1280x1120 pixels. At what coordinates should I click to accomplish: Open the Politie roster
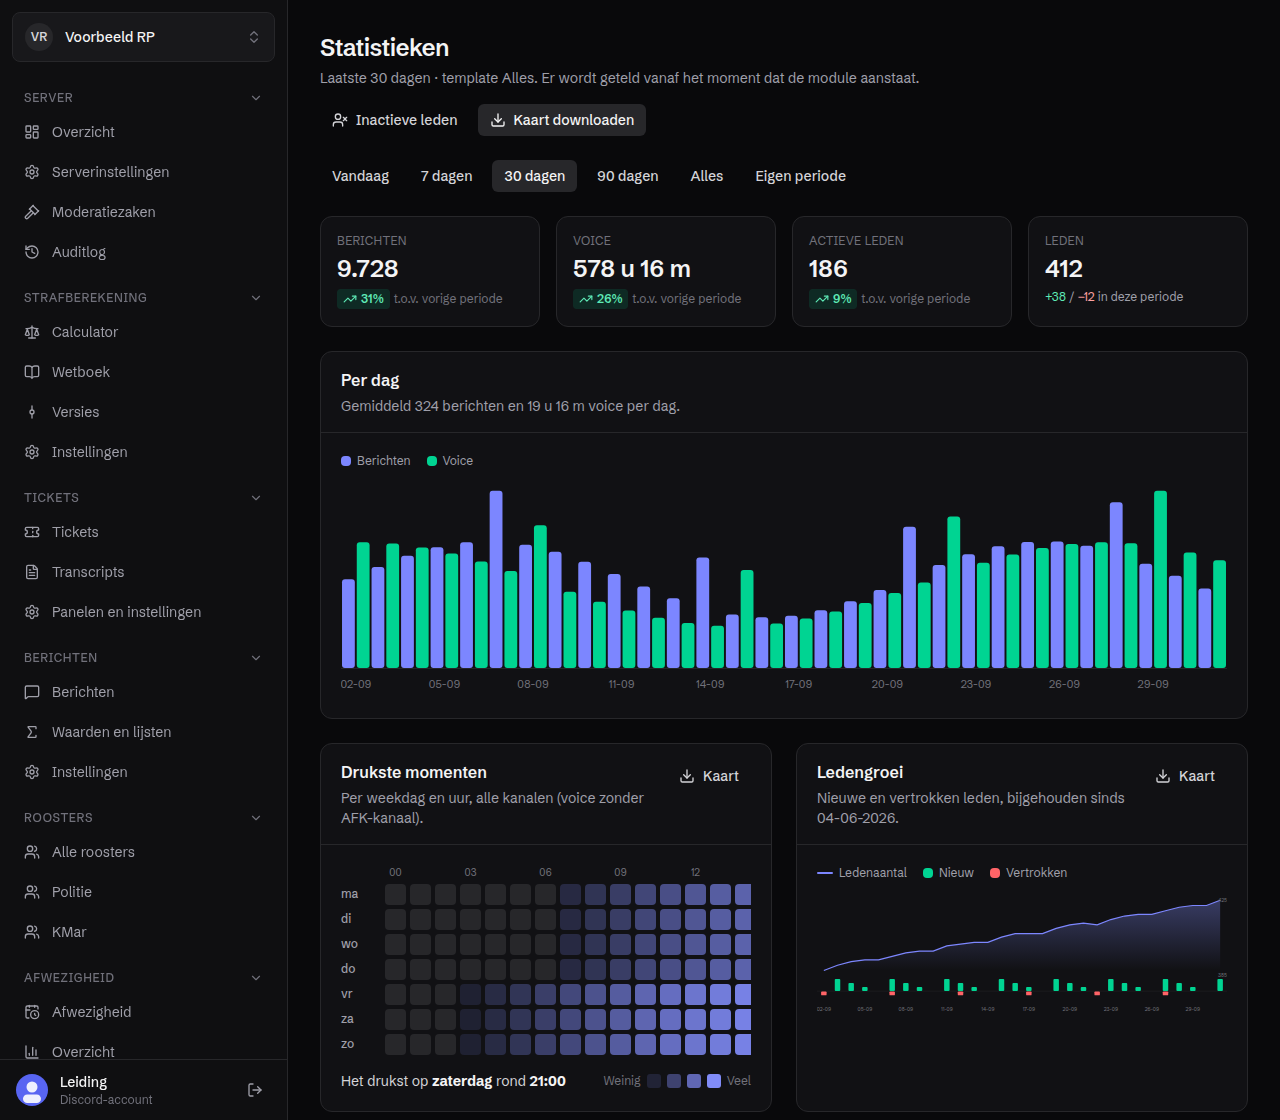(143, 892)
